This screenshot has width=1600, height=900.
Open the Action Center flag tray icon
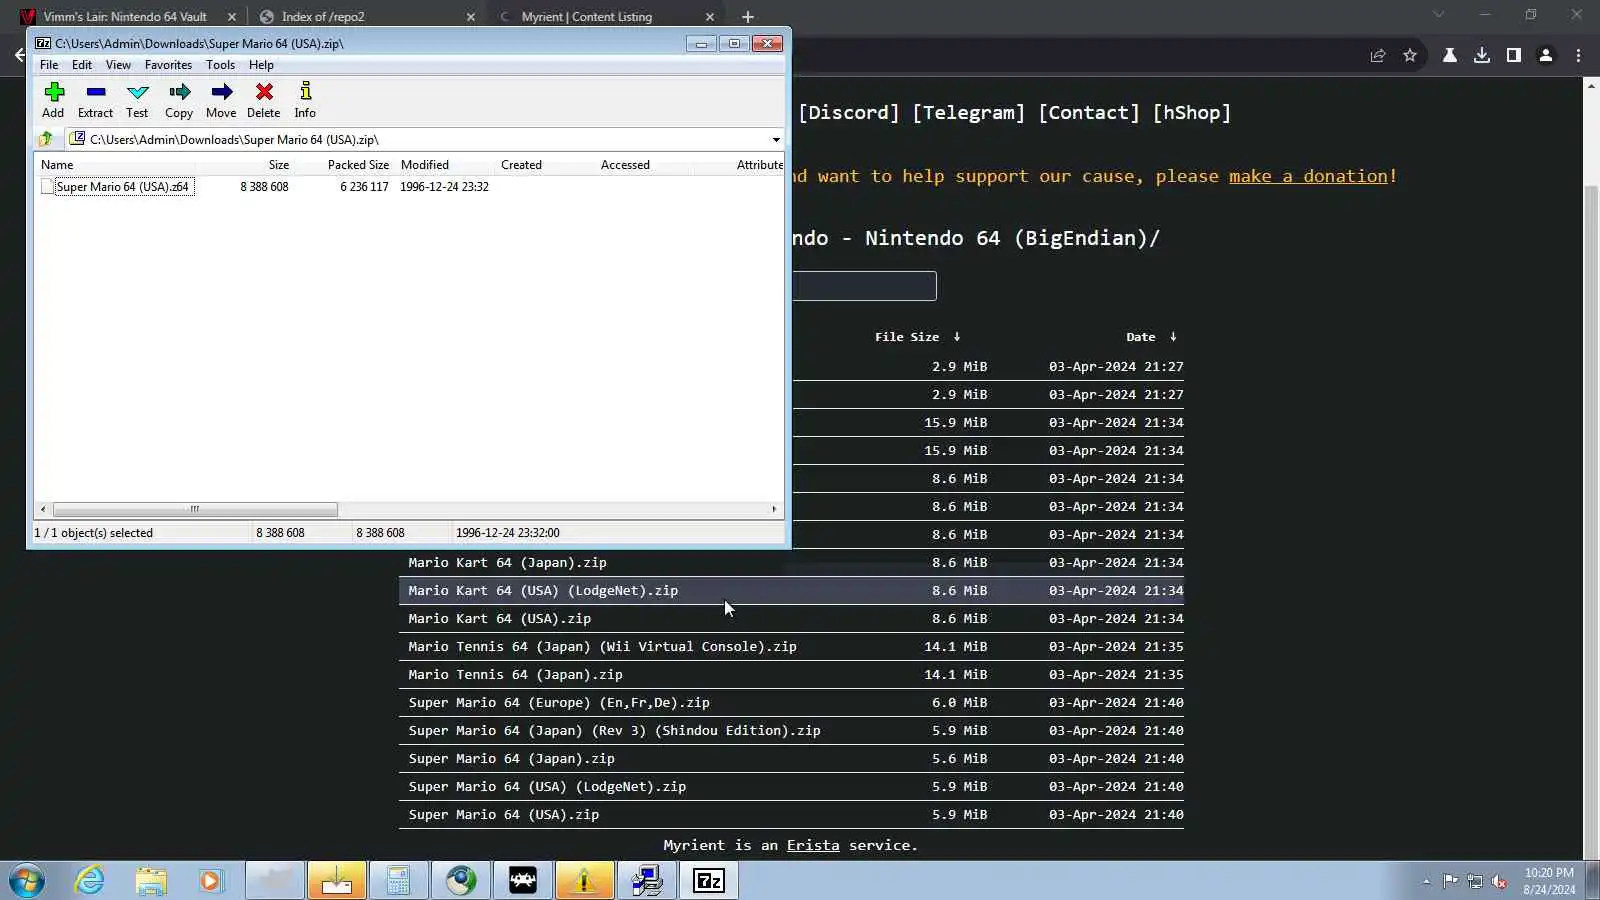pos(1450,881)
